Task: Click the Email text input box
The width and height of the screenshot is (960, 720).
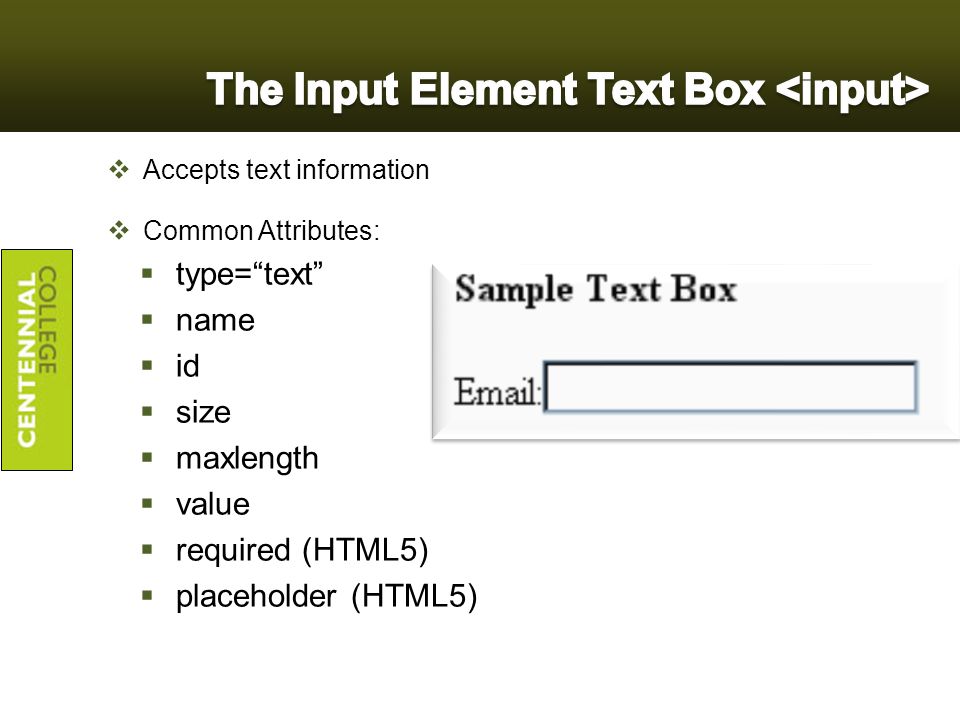Action: pos(730,387)
